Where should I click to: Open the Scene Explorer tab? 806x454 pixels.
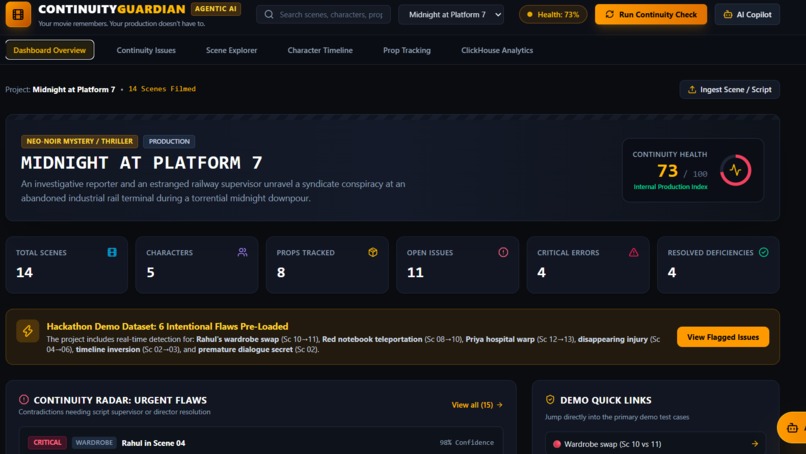click(x=231, y=50)
